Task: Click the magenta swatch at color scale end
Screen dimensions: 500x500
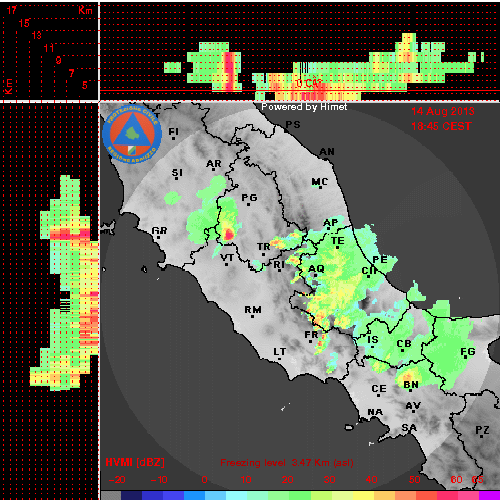Action: (489, 495)
